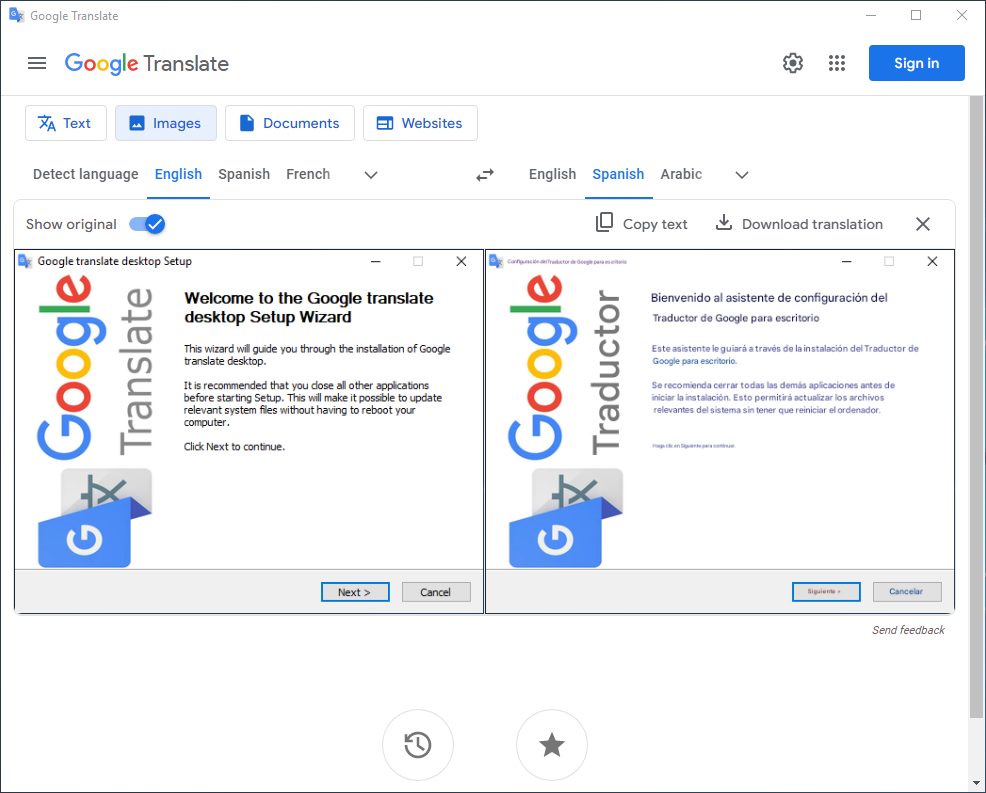This screenshot has width=986, height=793.
Task: Select English as source language
Action: tap(179, 174)
